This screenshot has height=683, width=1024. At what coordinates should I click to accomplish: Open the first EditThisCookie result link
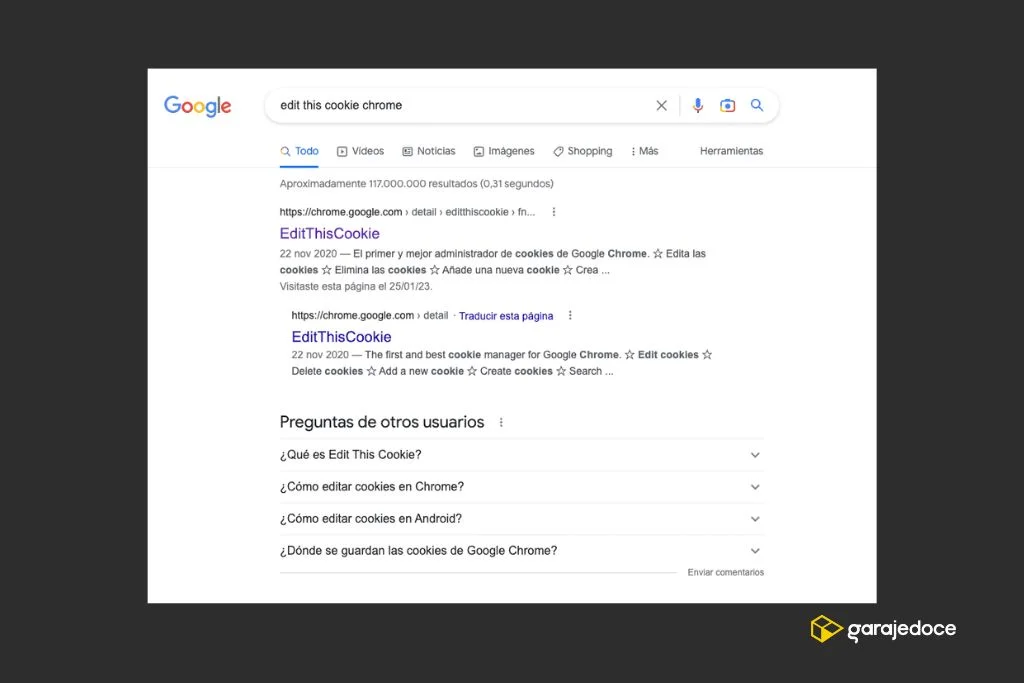coord(329,234)
